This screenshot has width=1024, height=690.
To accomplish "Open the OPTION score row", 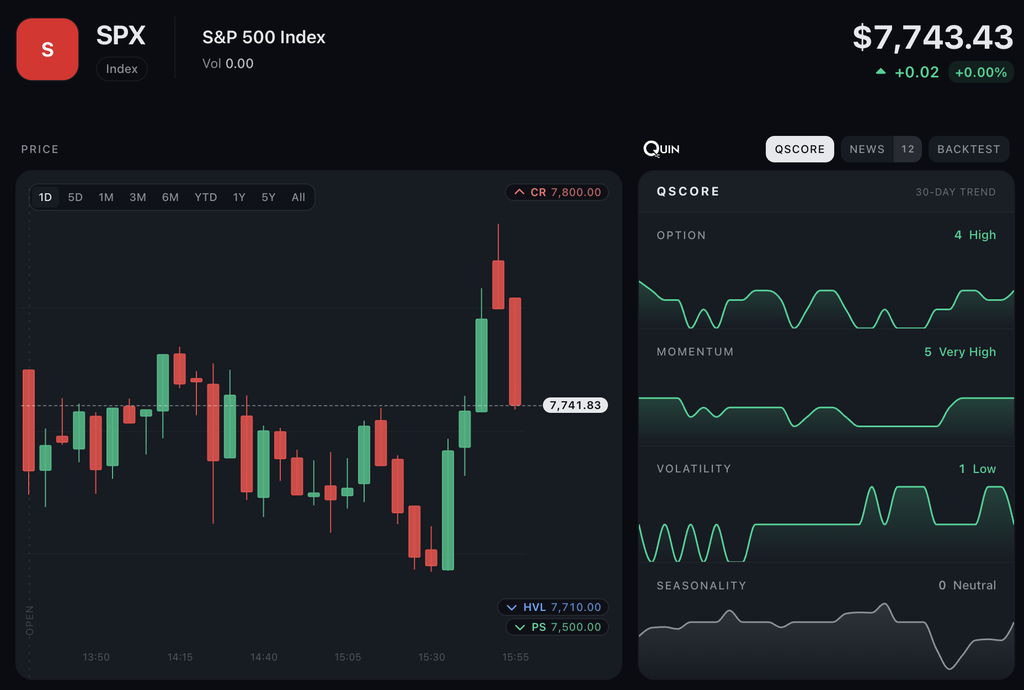I will 826,271.
